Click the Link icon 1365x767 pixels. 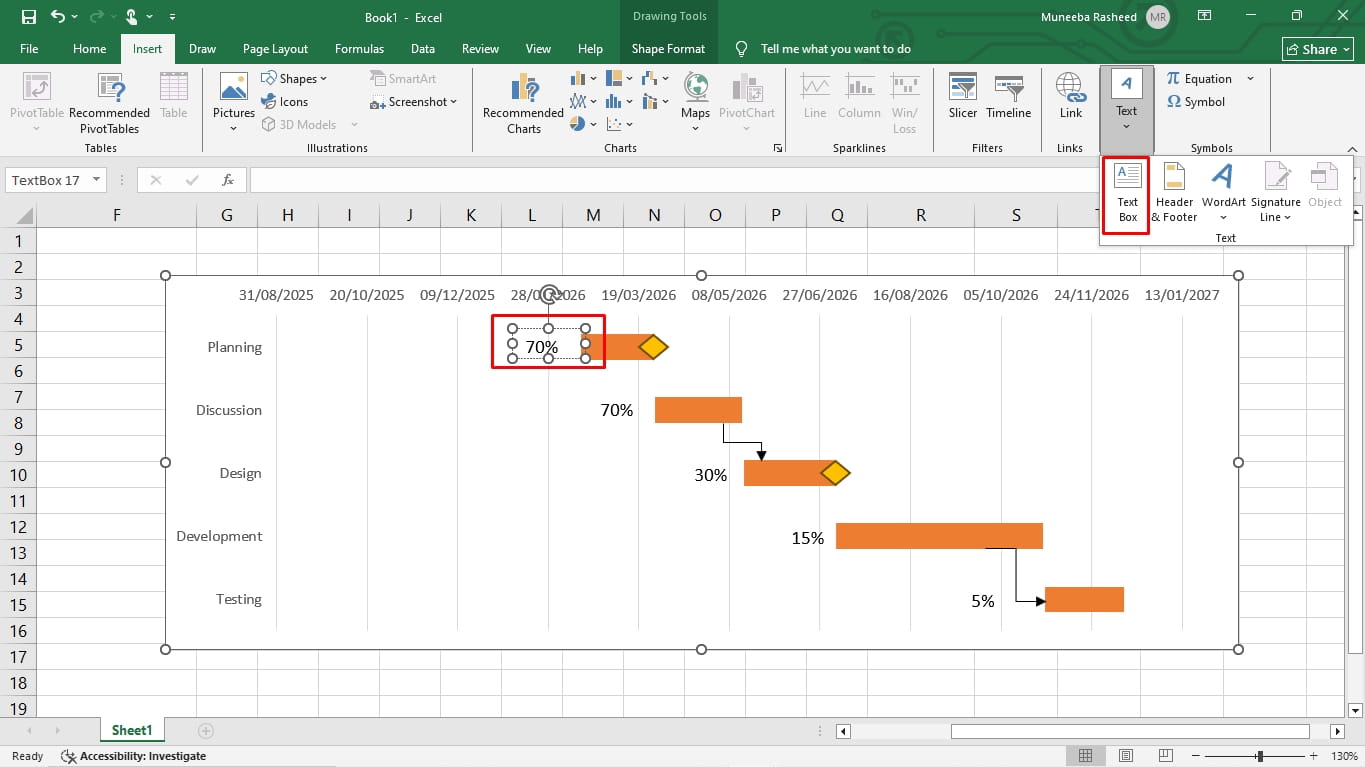1071,95
